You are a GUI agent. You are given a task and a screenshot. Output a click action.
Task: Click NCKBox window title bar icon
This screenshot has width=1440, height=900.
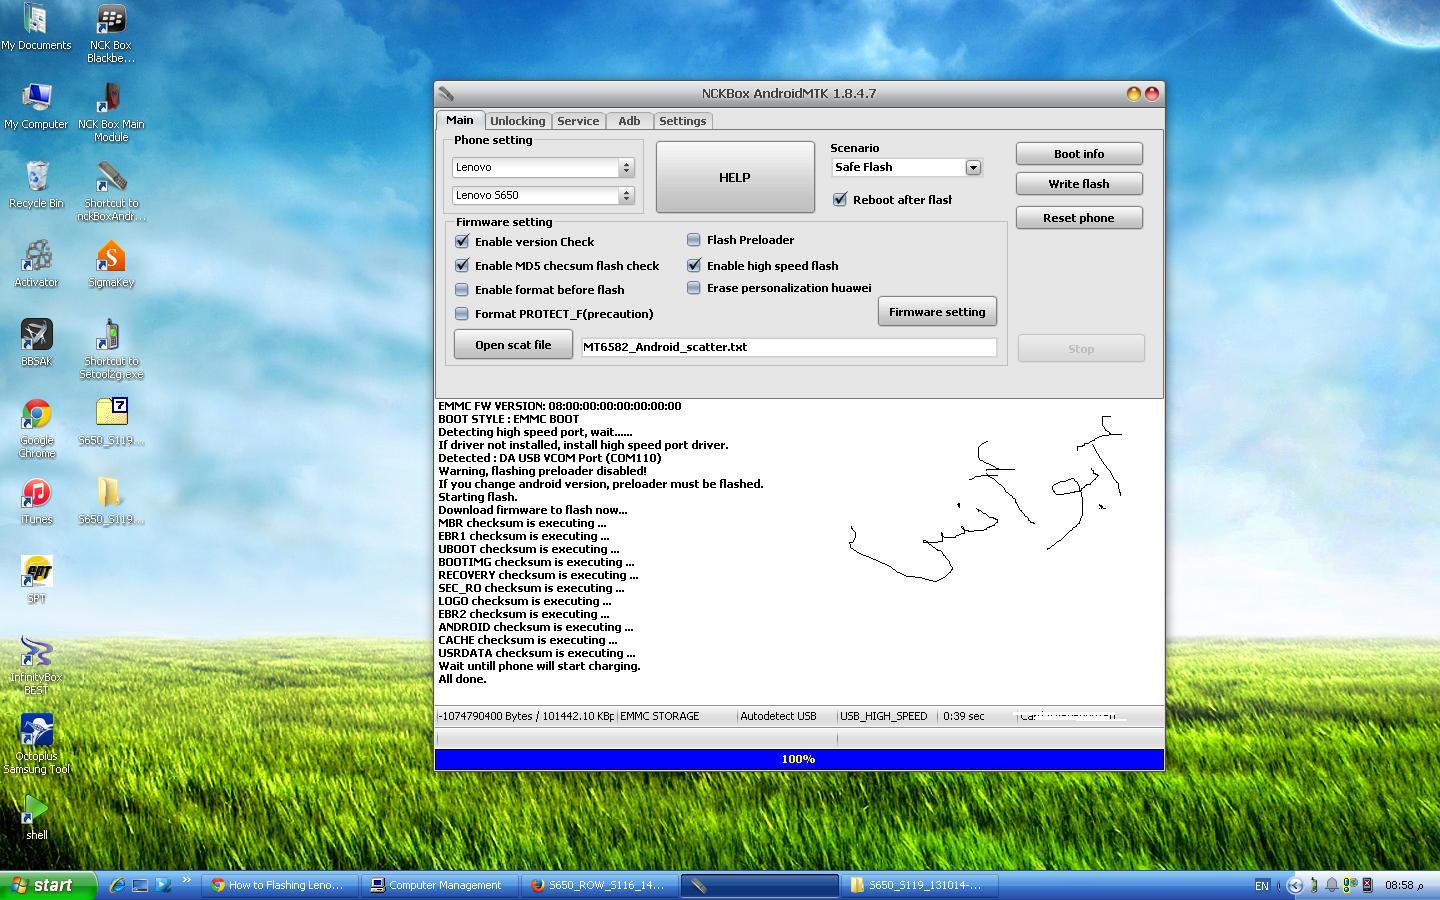(x=446, y=93)
